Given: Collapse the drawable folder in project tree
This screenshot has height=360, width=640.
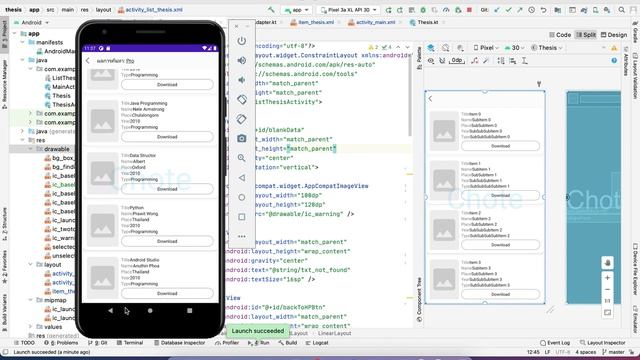Looking at the screenshot, I should (31, 149).
